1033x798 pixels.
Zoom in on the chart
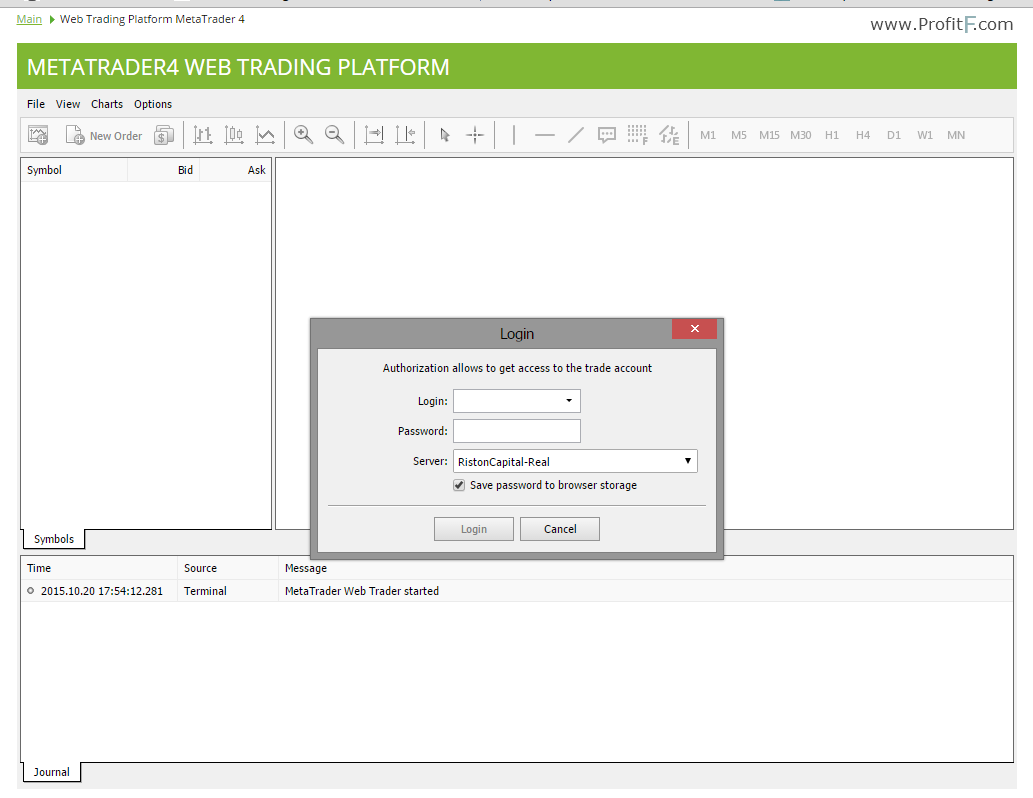pyautogui.click(x=303, y=135)
